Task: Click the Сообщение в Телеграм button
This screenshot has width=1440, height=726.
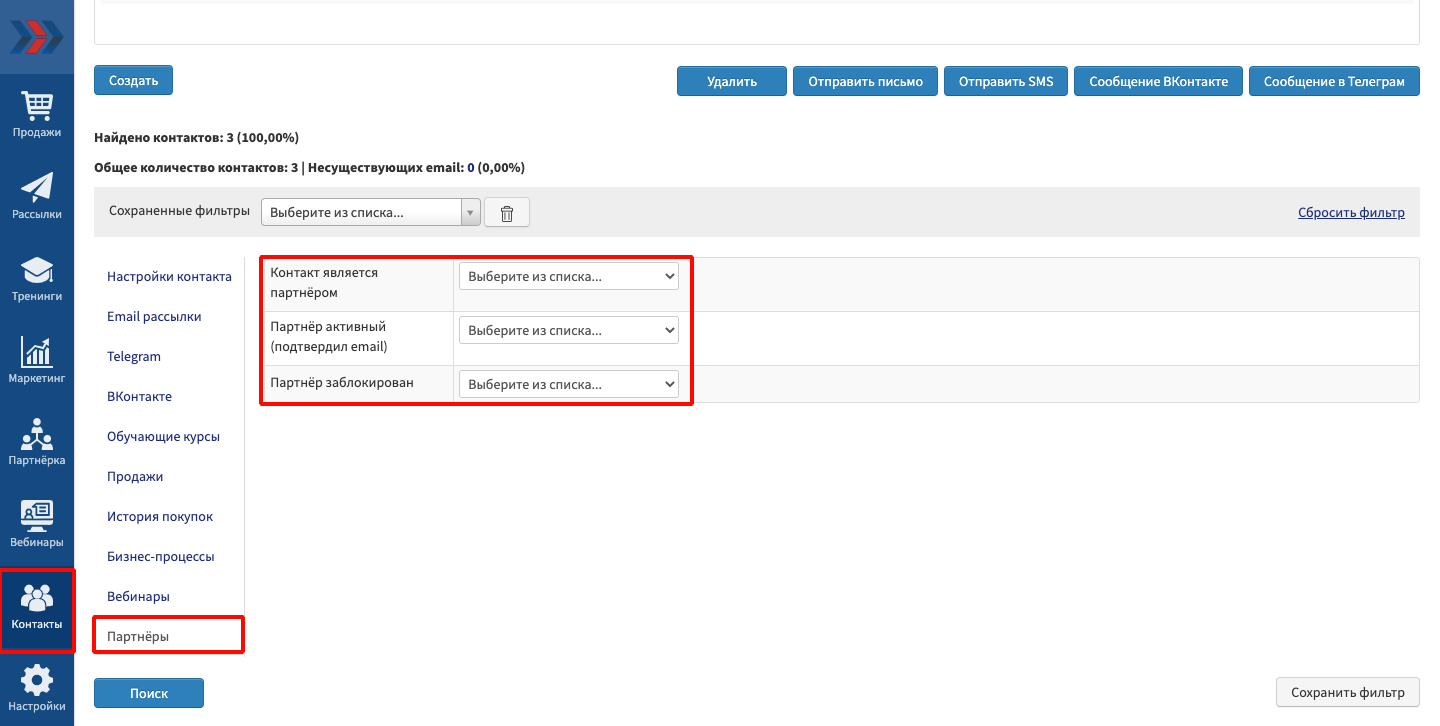Action: coord(1334,82)
